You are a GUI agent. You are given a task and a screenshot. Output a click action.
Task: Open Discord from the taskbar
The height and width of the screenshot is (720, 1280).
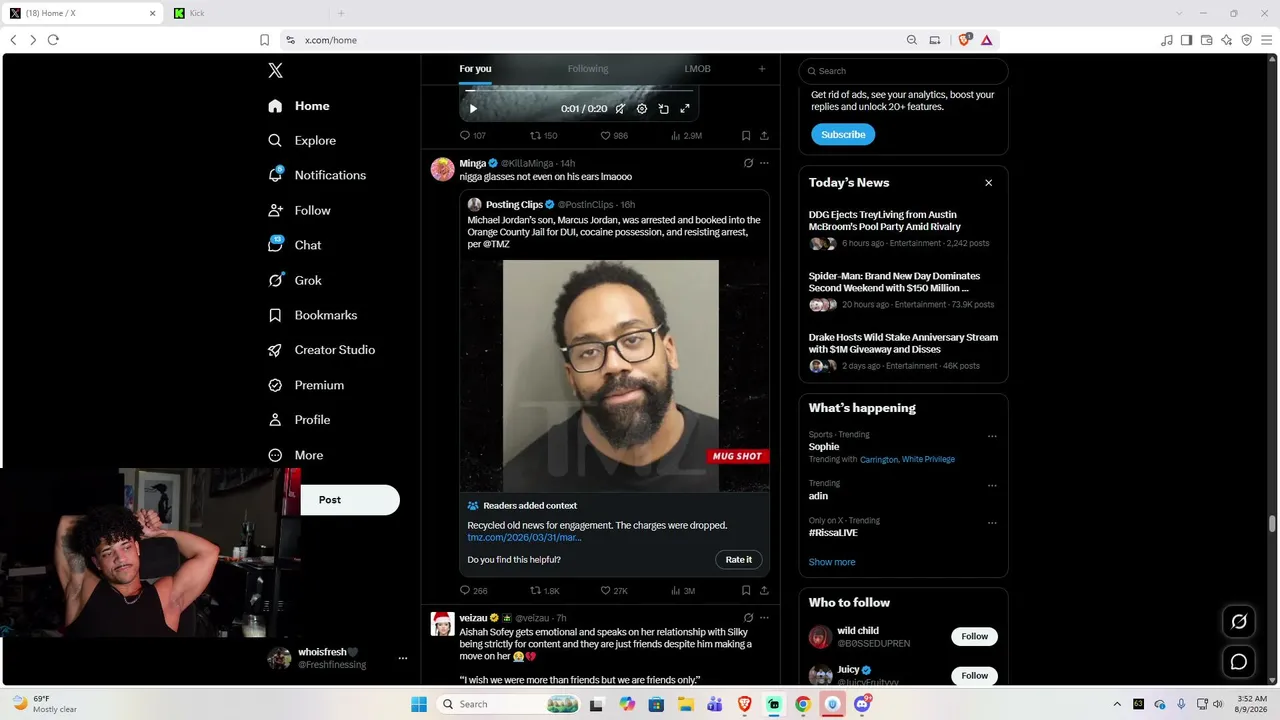[862, 704]
